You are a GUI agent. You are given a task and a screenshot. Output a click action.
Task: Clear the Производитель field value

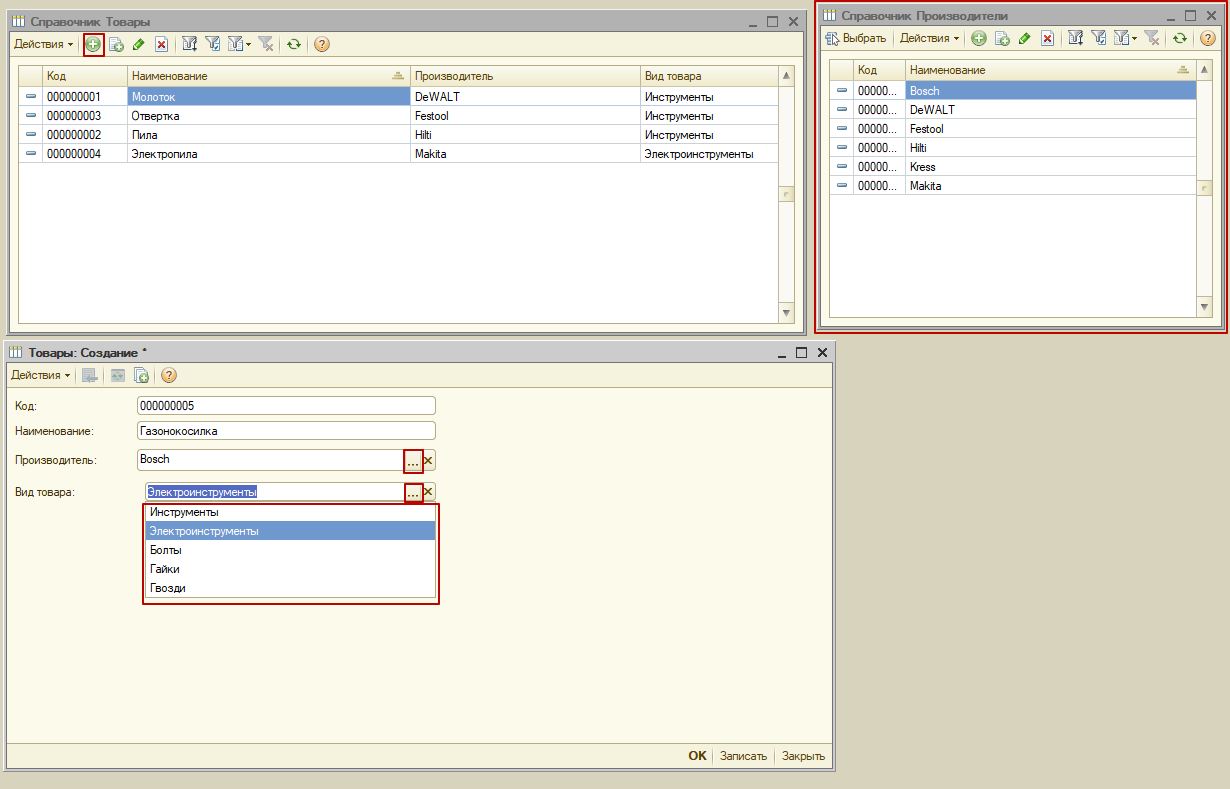tap(429, 460)
